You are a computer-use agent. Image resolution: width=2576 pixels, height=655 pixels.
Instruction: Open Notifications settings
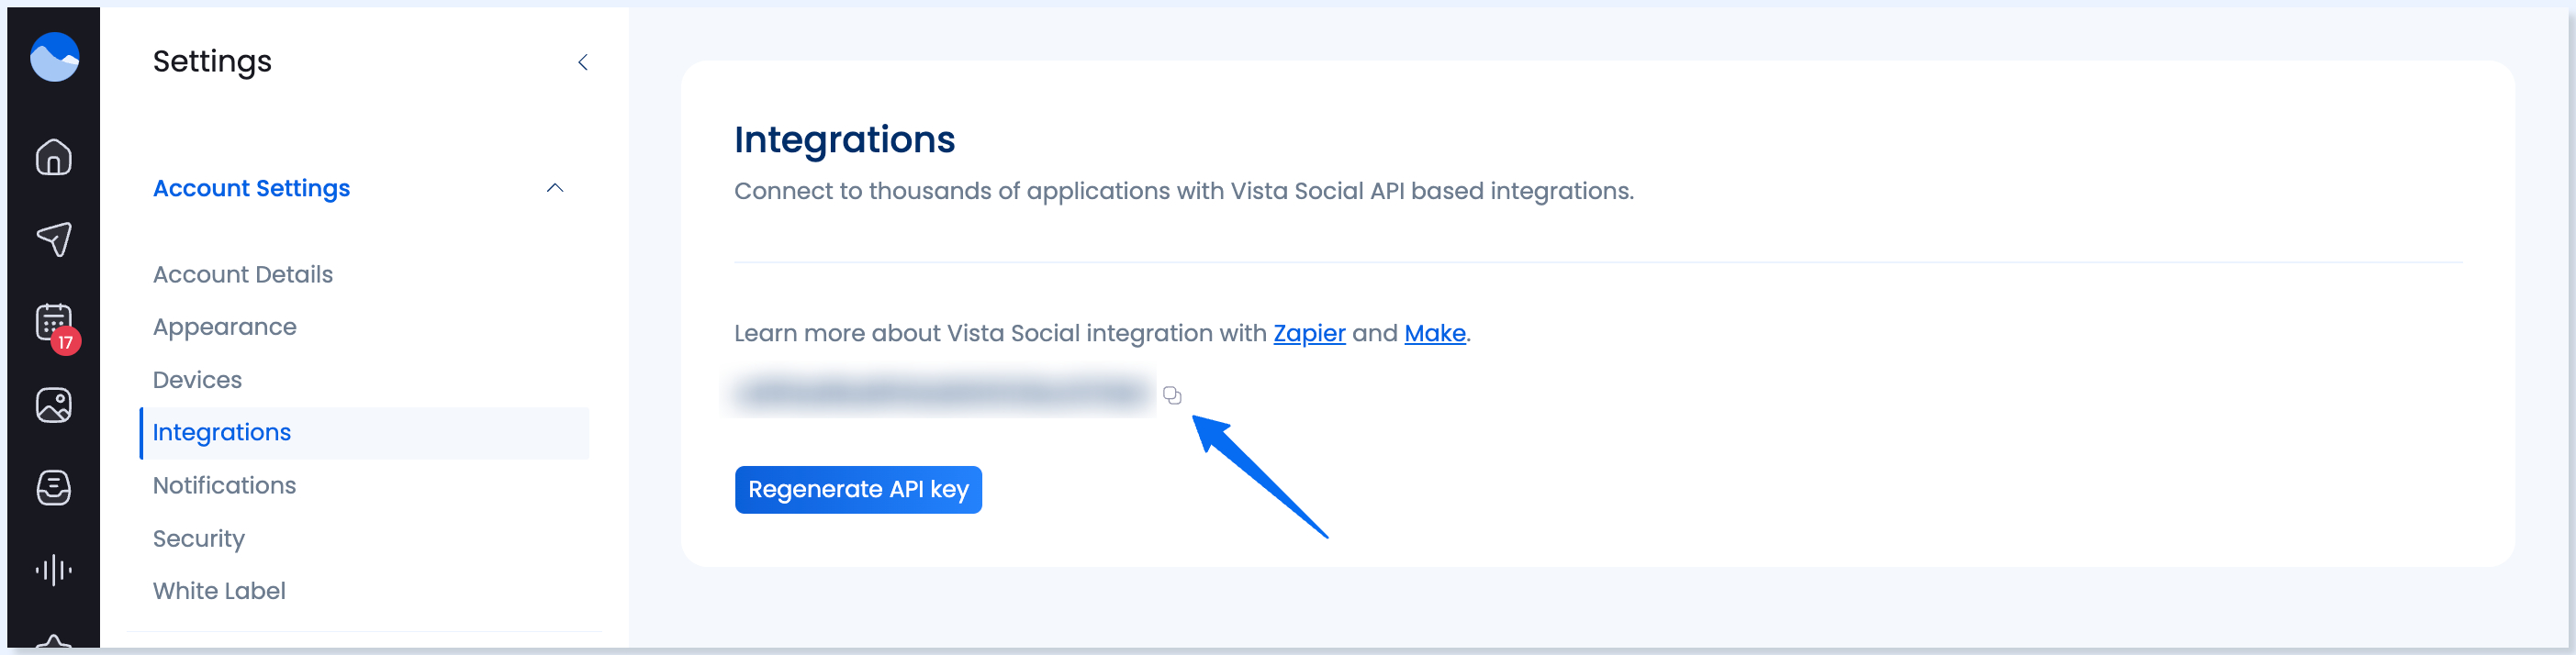(224, 485)
